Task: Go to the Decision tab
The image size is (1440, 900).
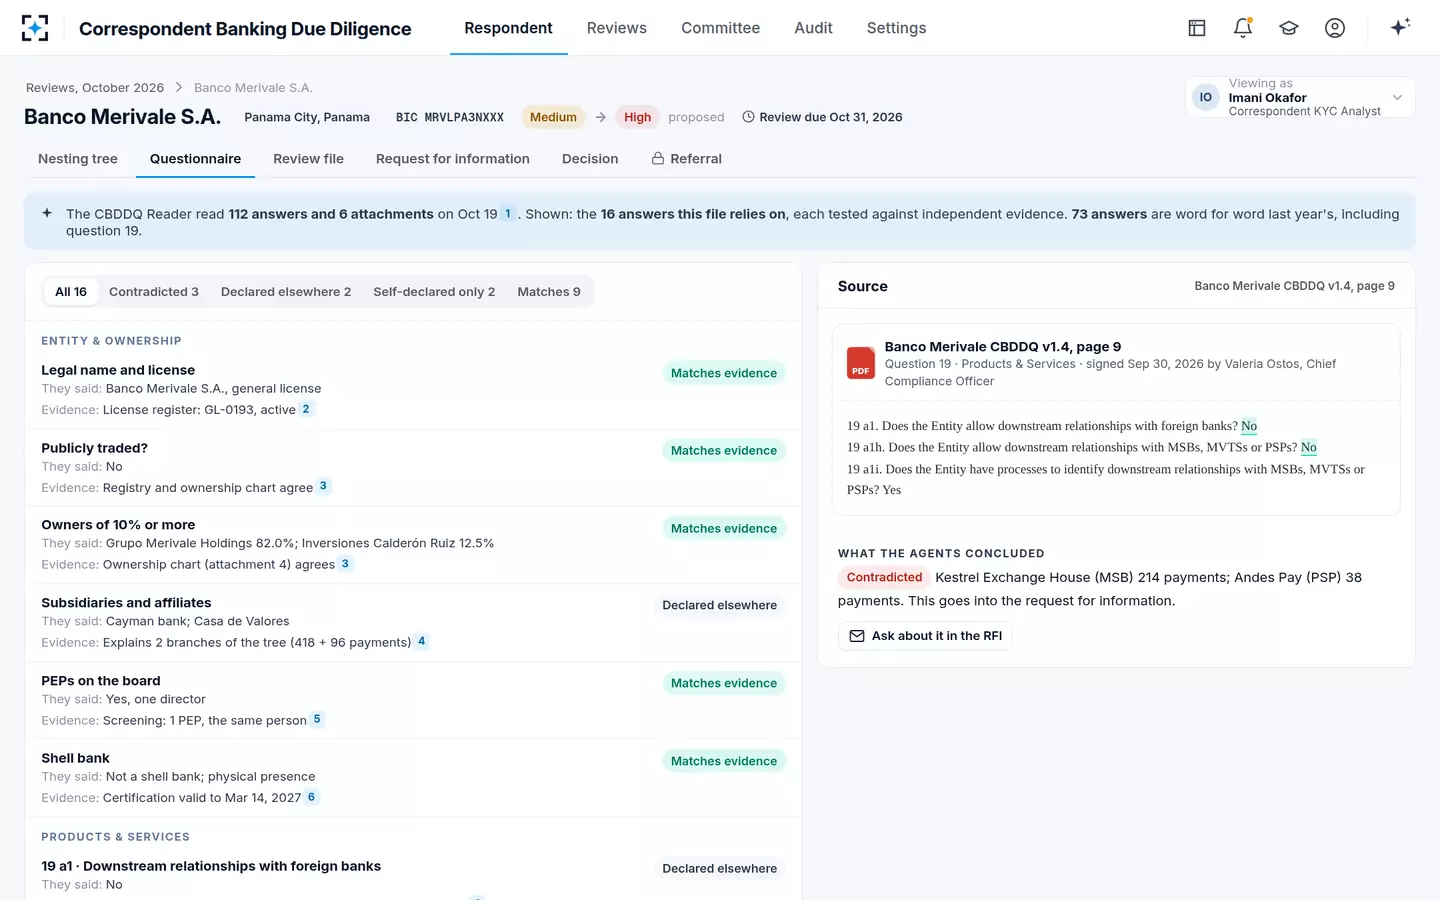Action: point(590,159)
